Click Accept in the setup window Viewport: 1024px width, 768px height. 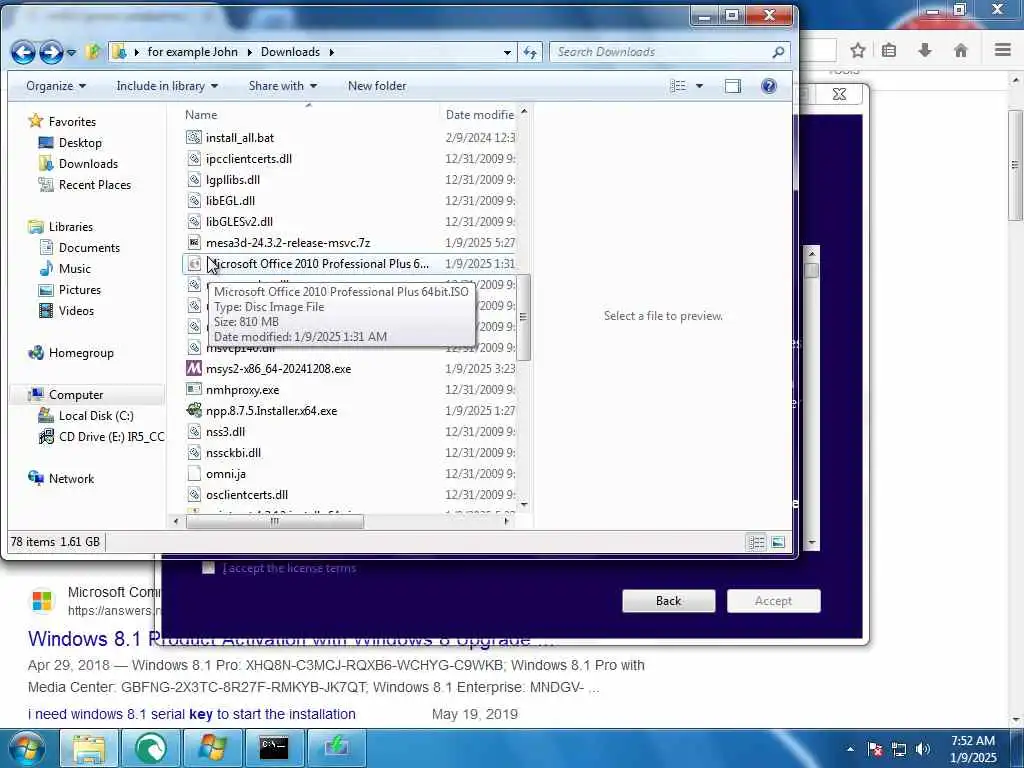click(x=773, y=601)
